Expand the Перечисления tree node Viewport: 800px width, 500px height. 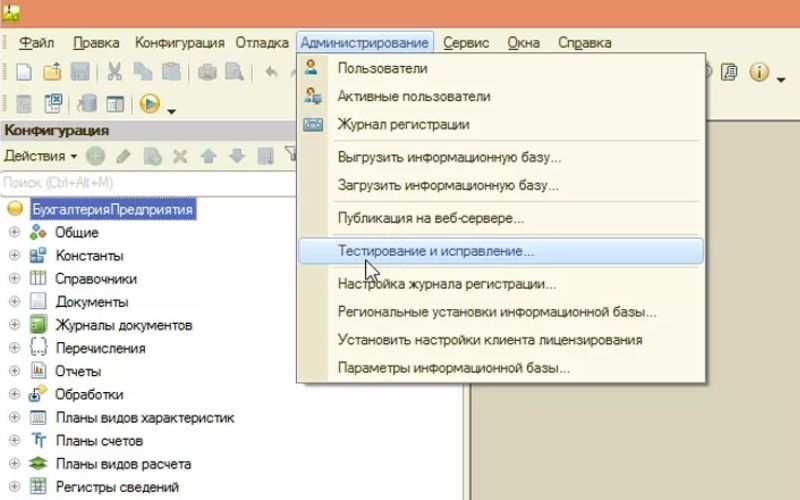tap(14, 348)
